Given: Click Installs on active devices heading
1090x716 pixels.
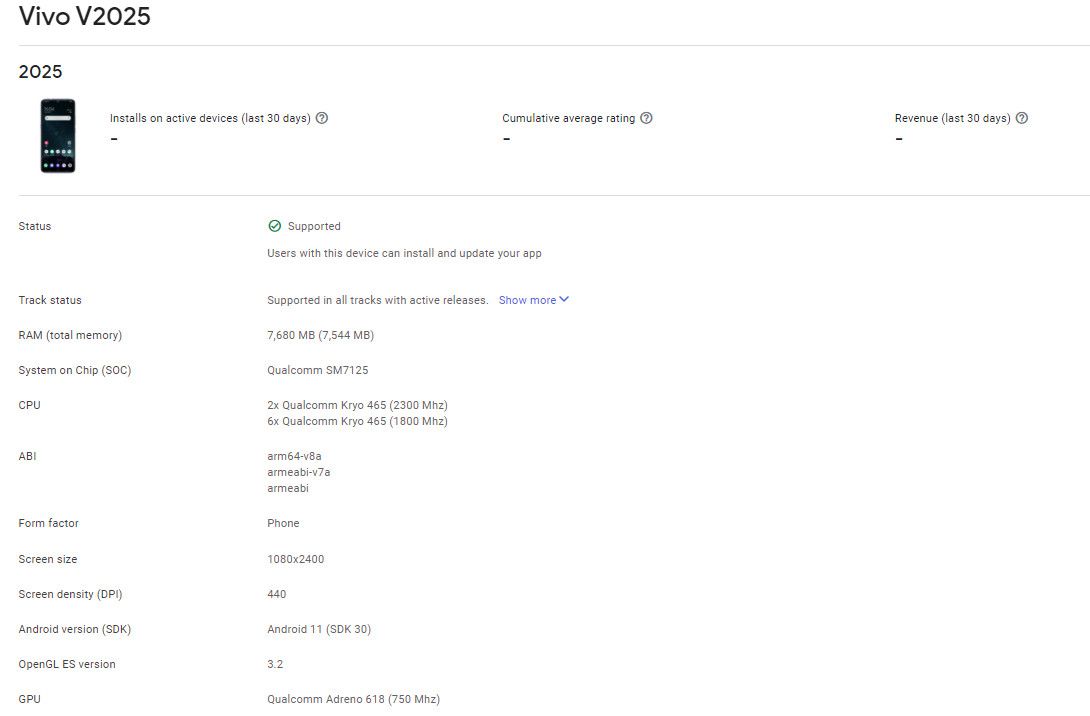Looking at the screenshot, I should pos(210,118).
